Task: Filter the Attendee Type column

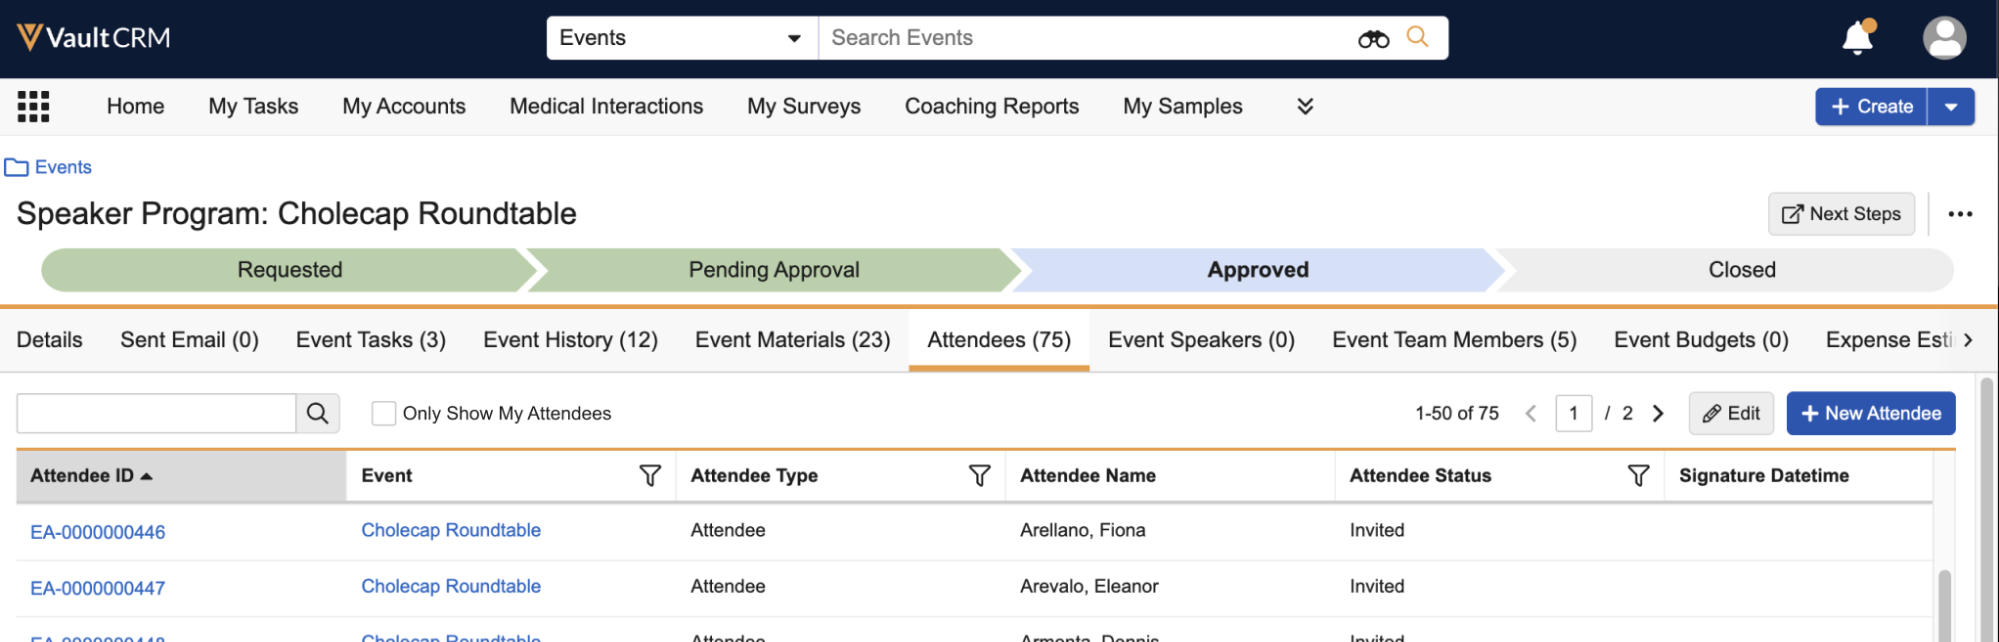Action: [x=979, y=476]
